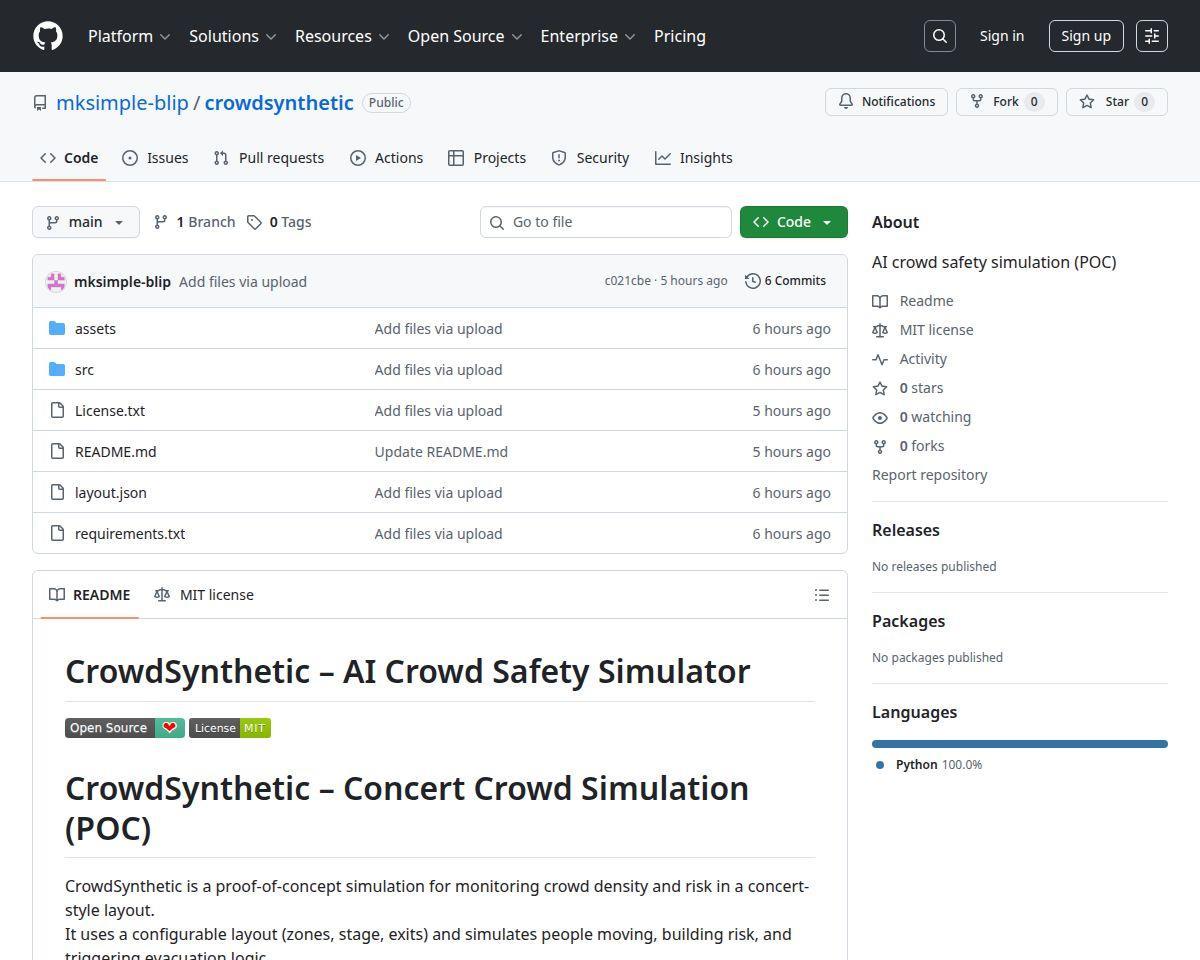Expand the Resources menu
Image resolution: width=1200 pixels, height=960 pixels.
[342, 36]
